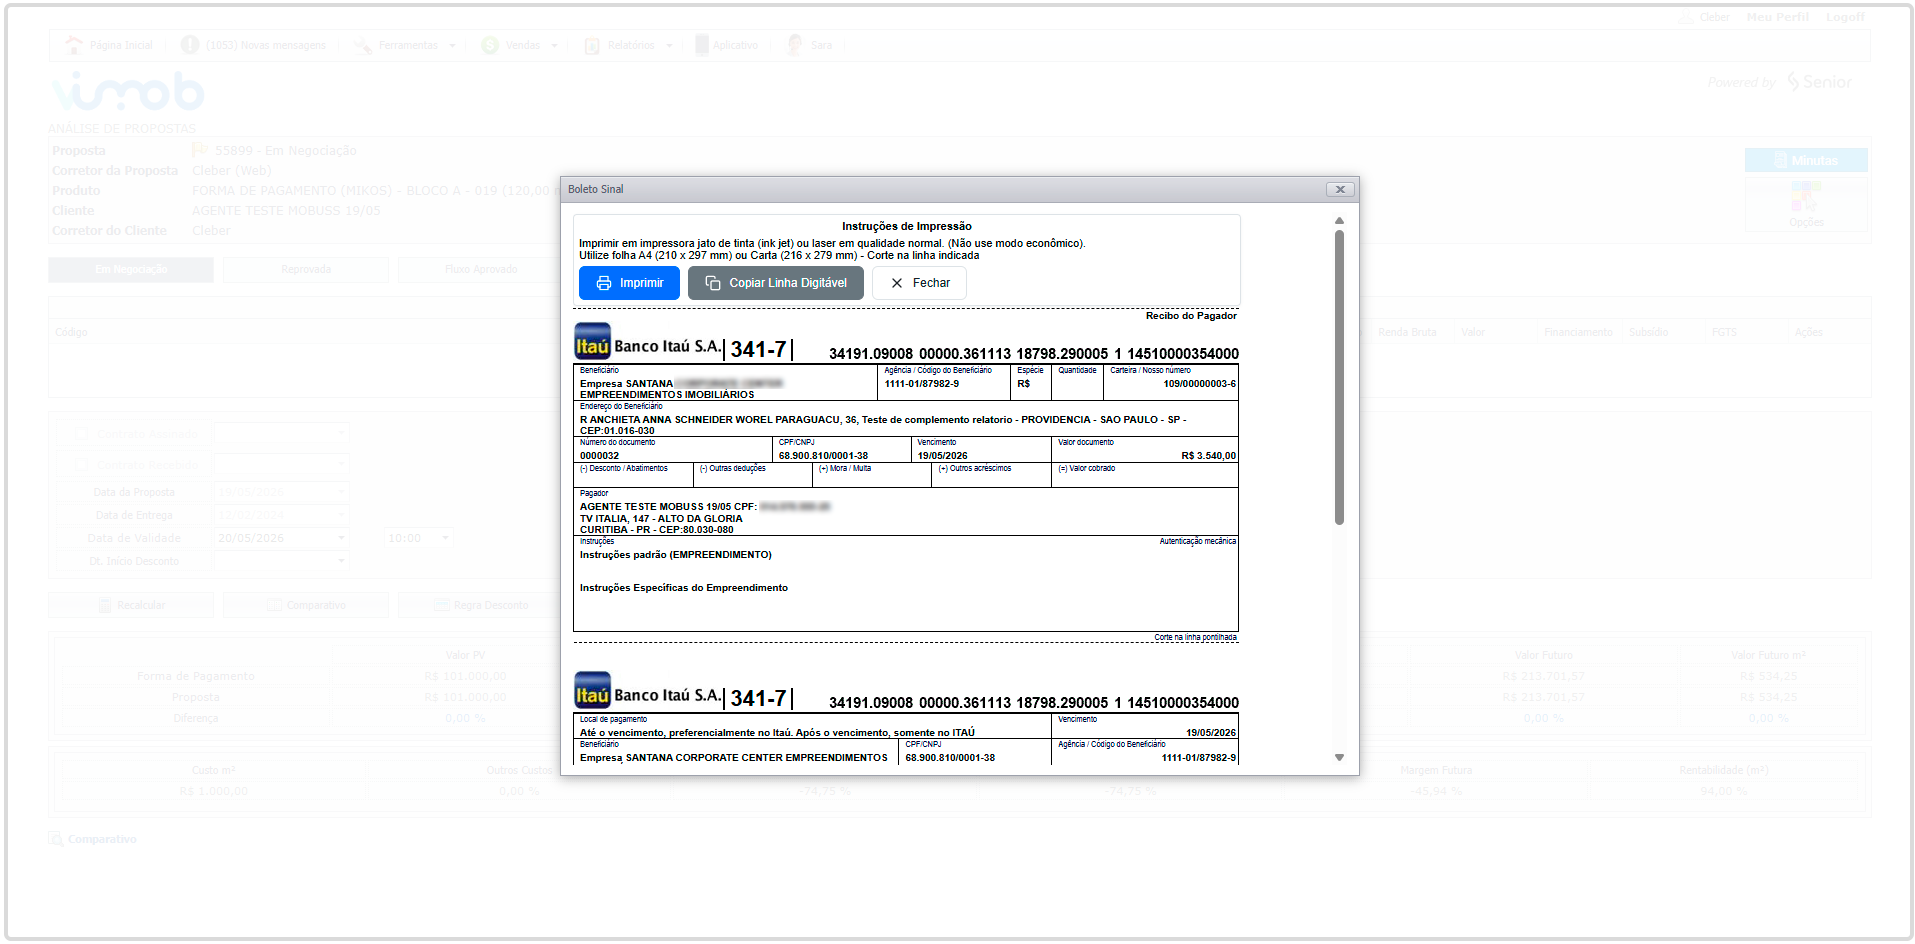The width and height of the screenshot is (1915, 944).
Task: Open the Relatórios menu
Action: click(628, 45)
